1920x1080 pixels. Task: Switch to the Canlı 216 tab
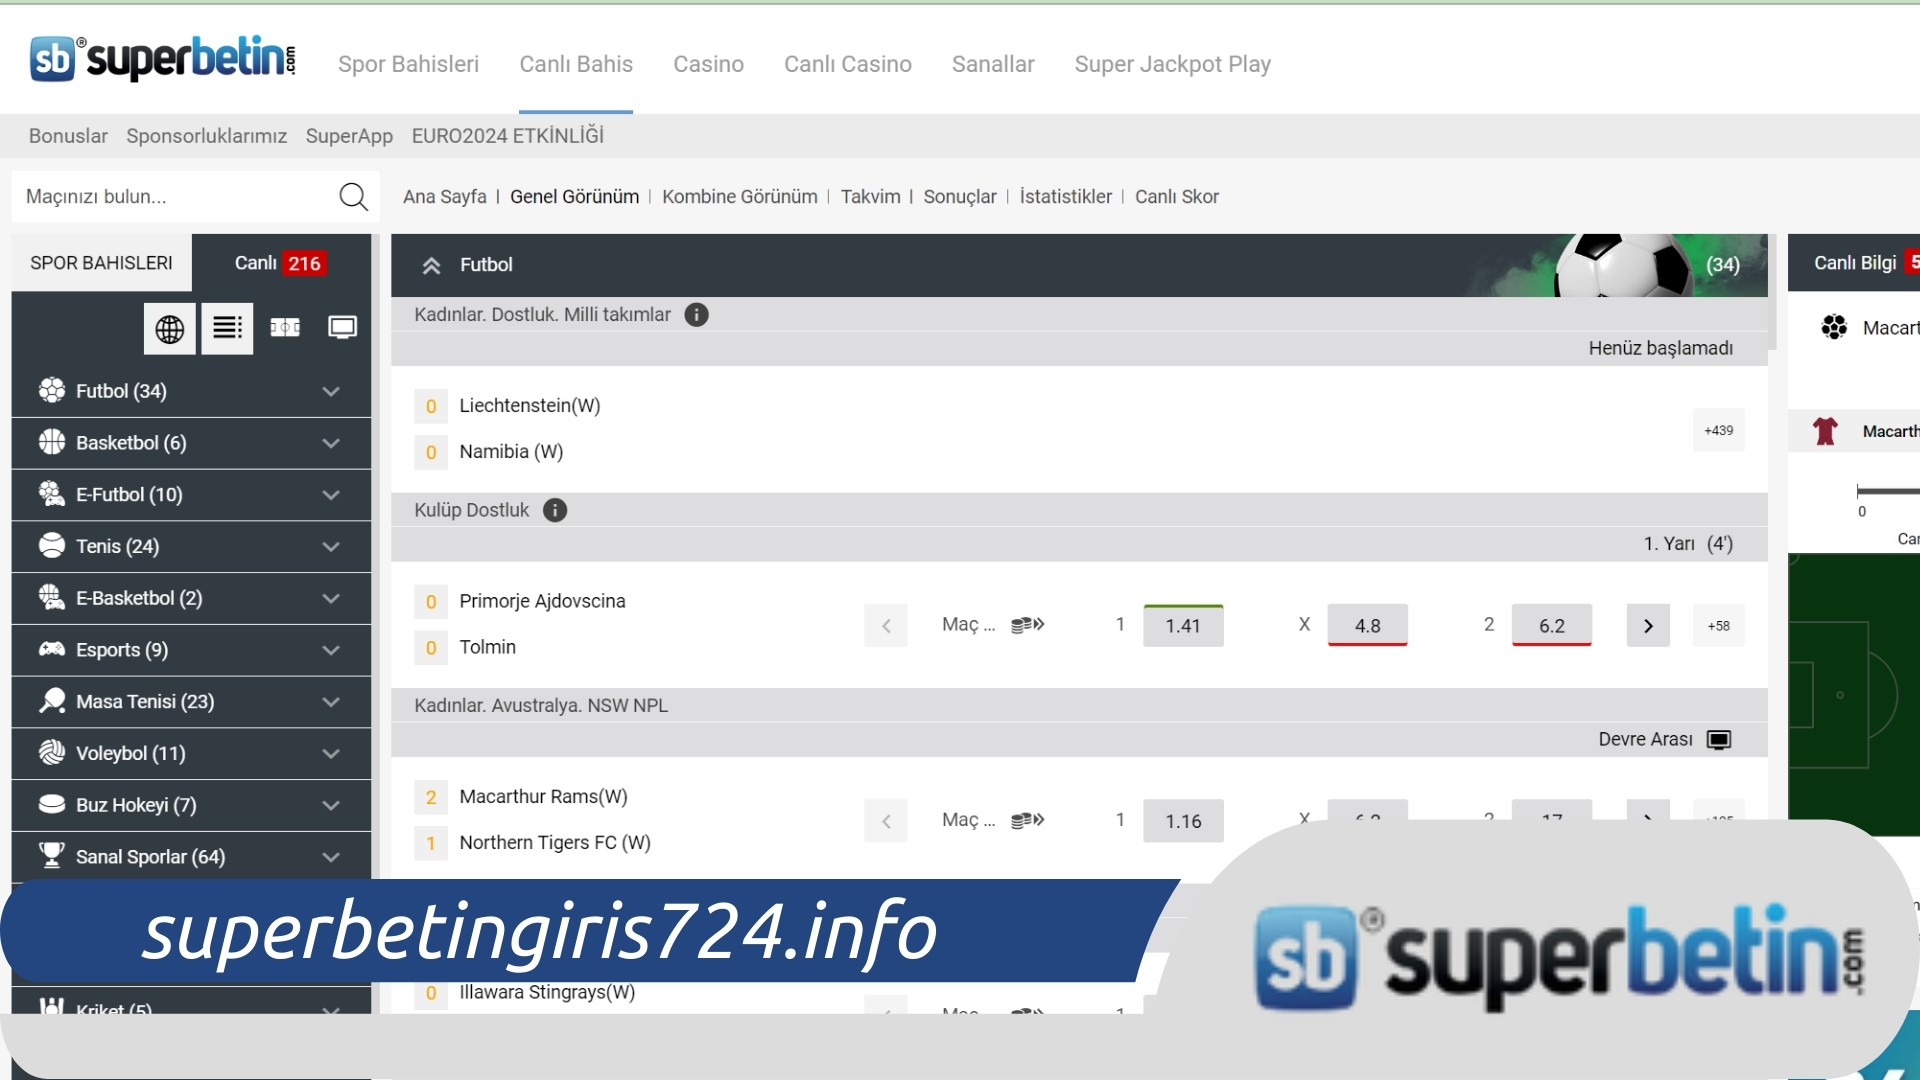[281, 263]
